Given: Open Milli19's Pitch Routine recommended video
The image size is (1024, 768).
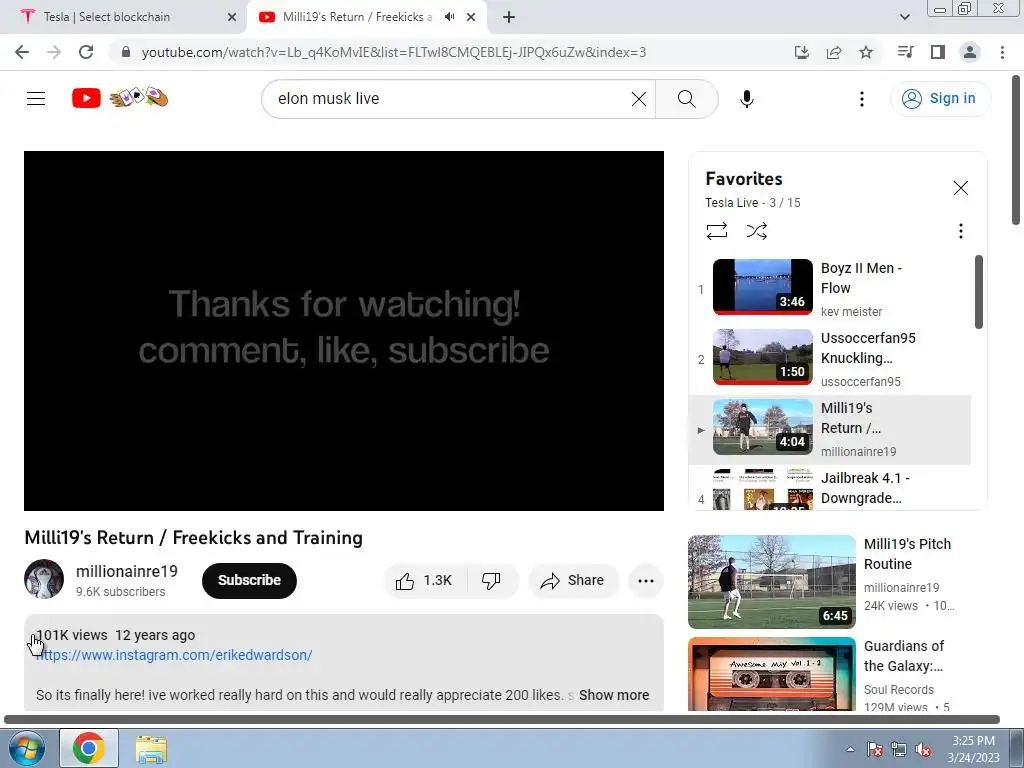Looking at the screenshot, I should click(771, 582).
